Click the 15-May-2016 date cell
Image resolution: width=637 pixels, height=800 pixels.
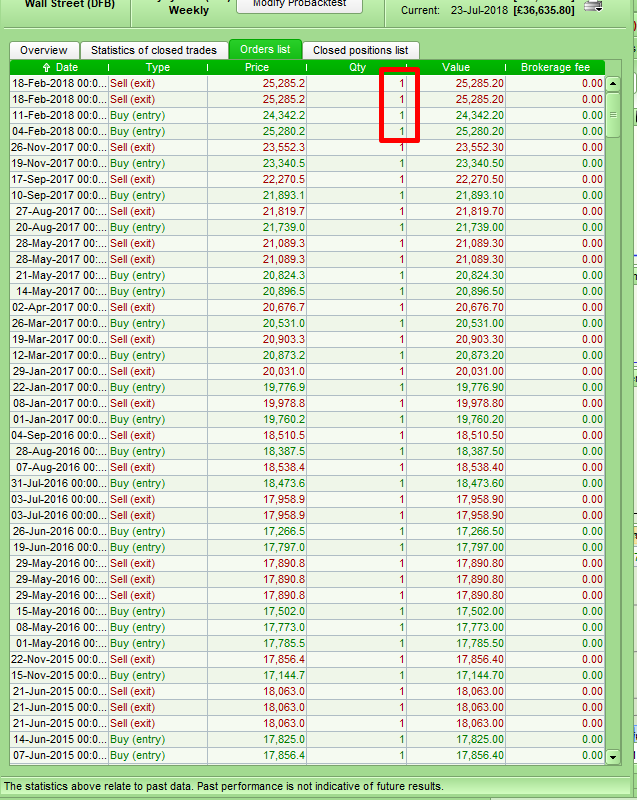click(59, 611)
